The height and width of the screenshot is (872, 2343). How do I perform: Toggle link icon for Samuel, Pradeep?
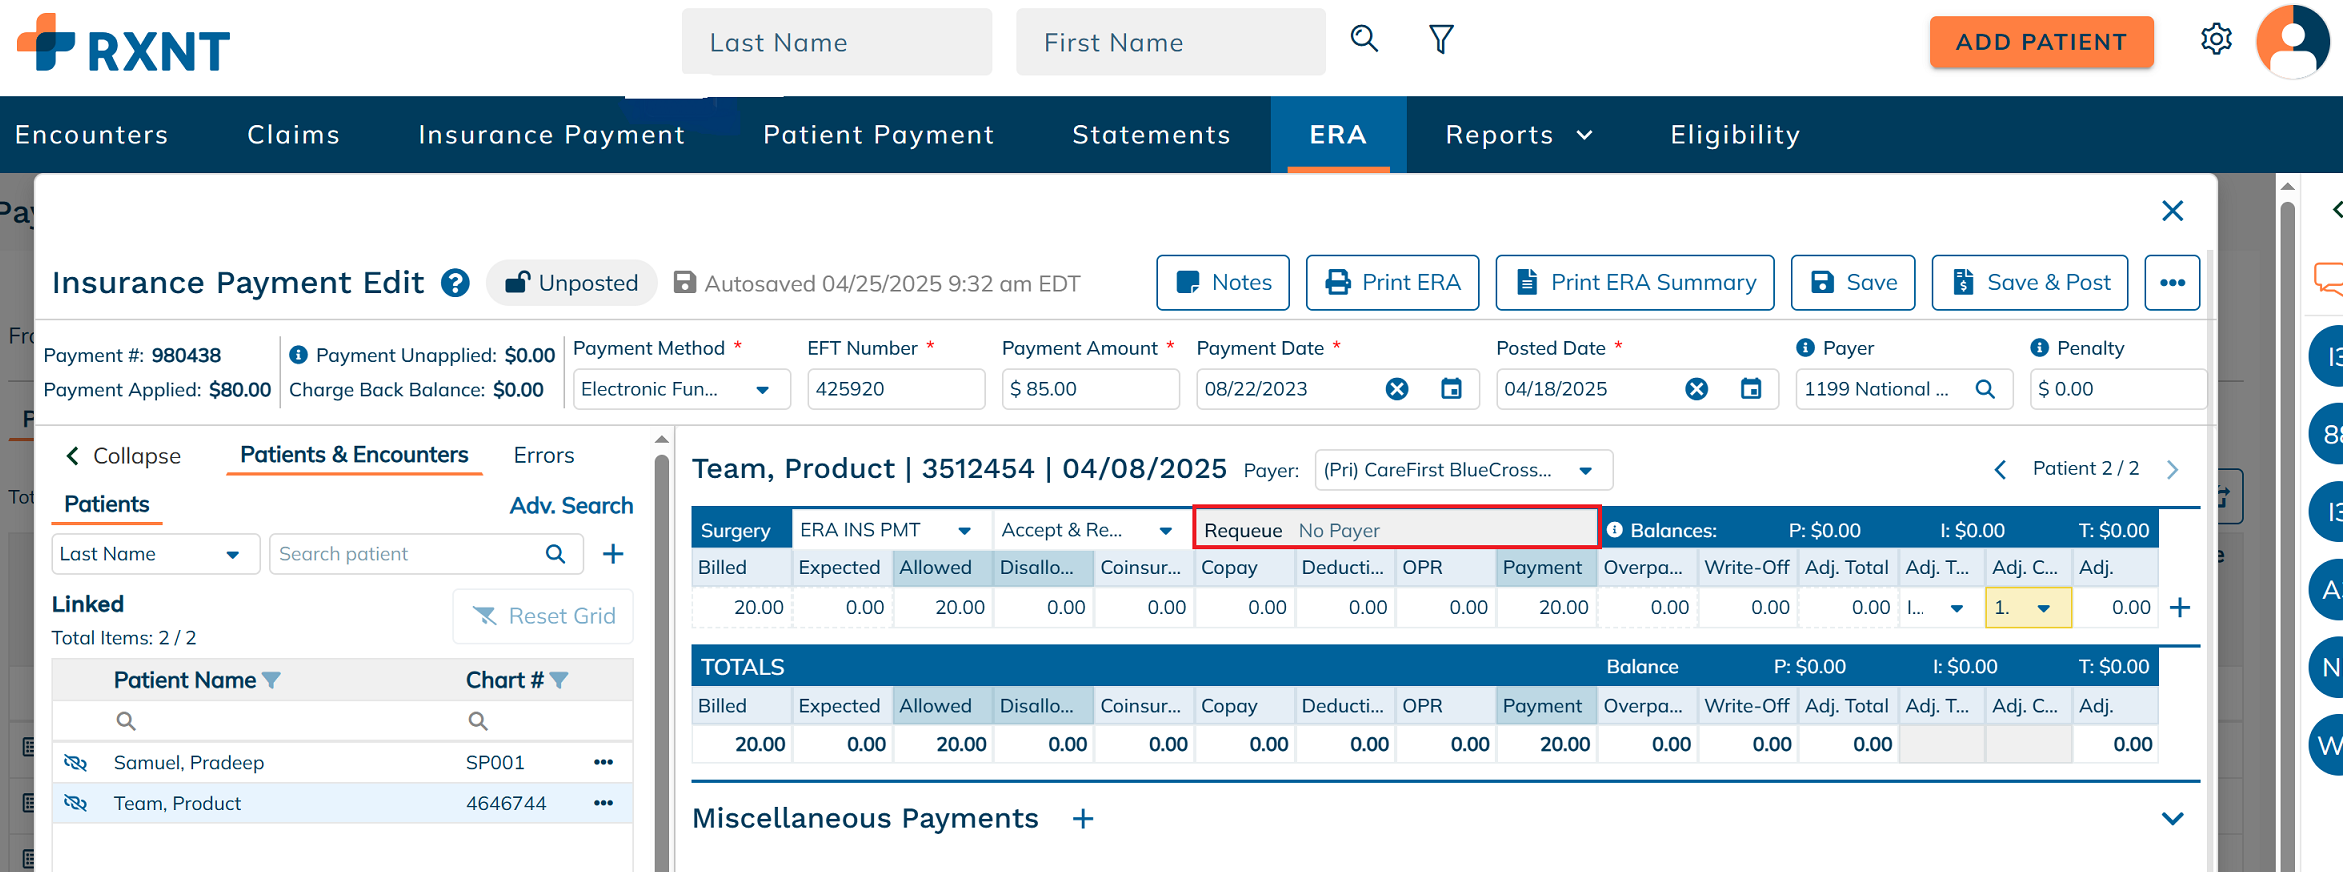[x=76, y=763]
